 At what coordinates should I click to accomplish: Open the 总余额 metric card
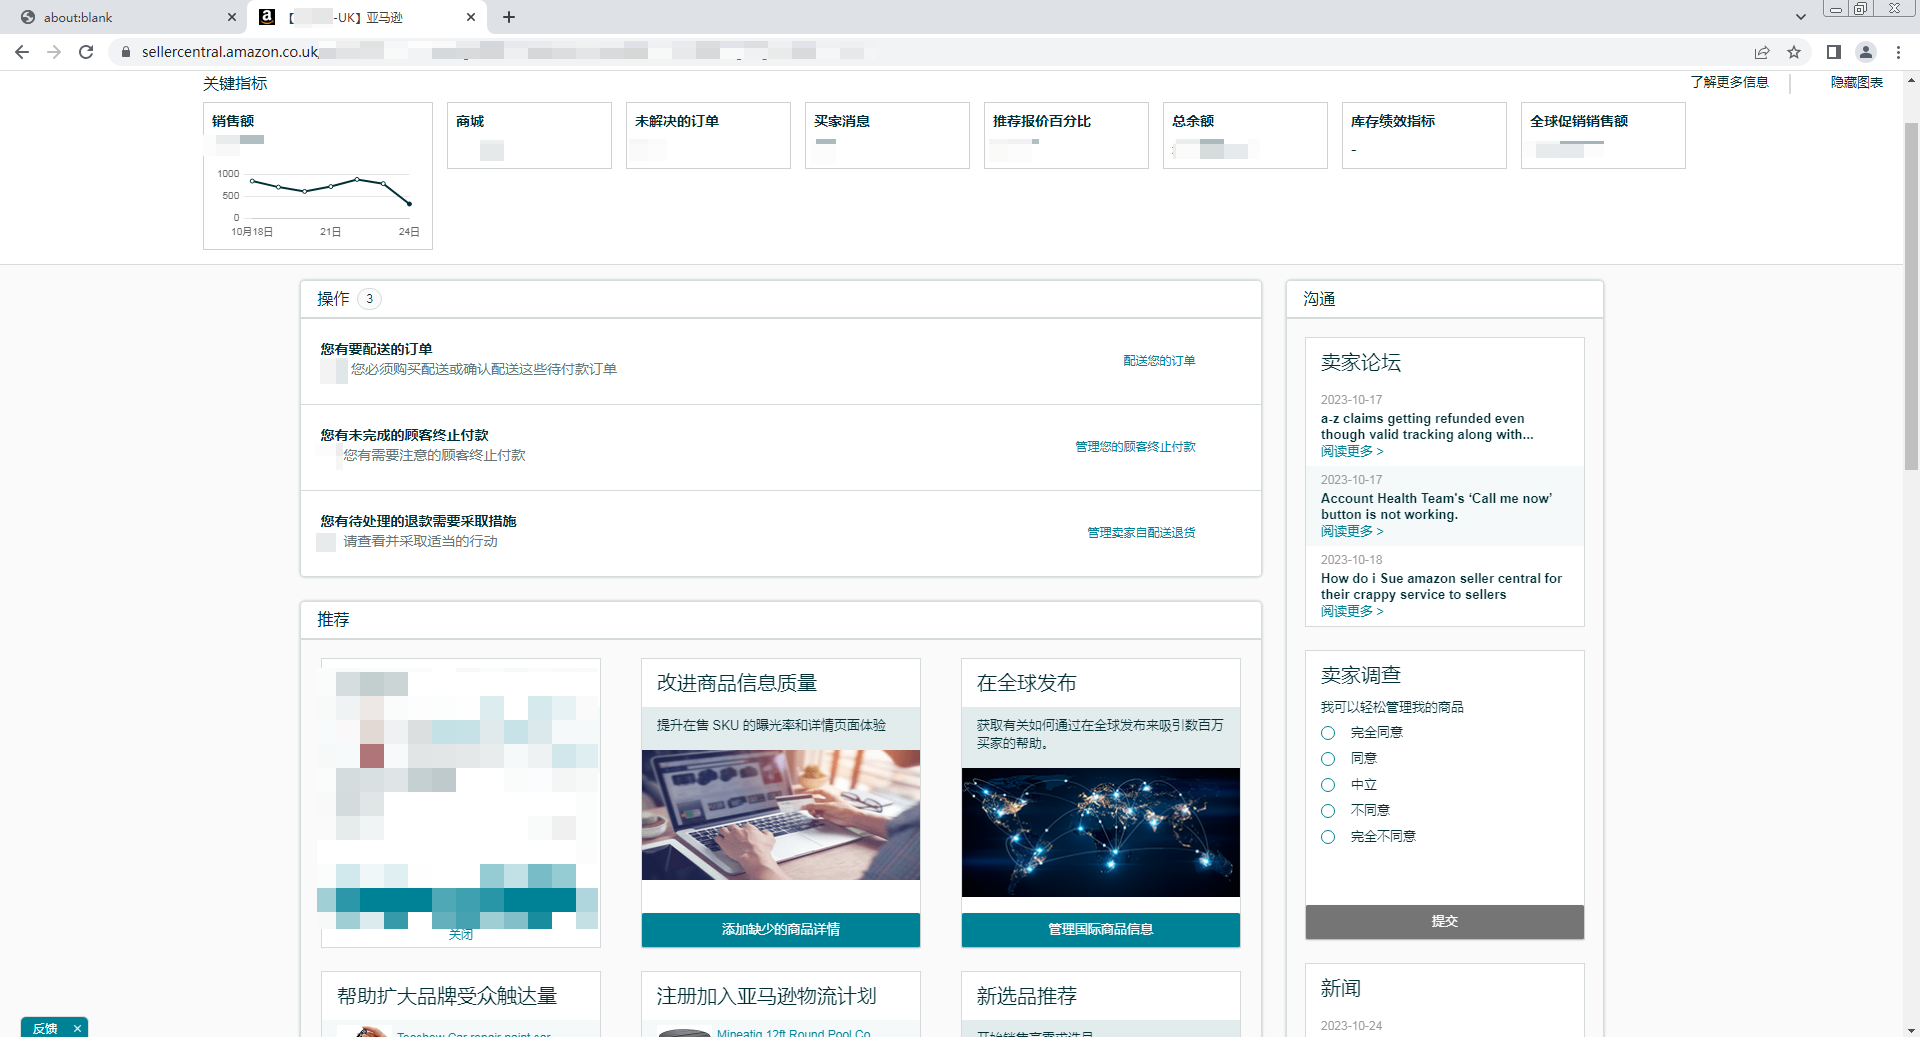[1245, 135]
